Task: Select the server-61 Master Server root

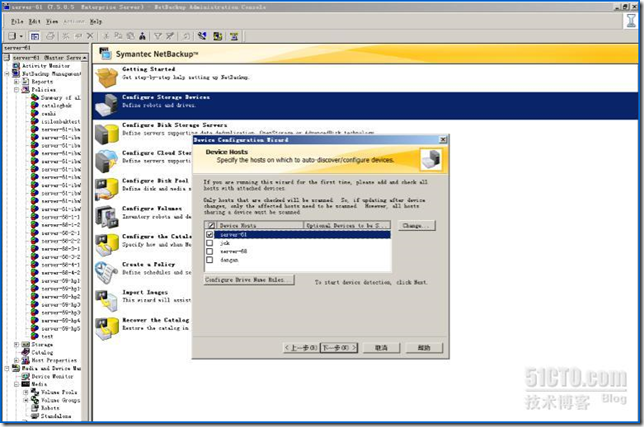Action: pyautogui.click(x=46, y=58)
